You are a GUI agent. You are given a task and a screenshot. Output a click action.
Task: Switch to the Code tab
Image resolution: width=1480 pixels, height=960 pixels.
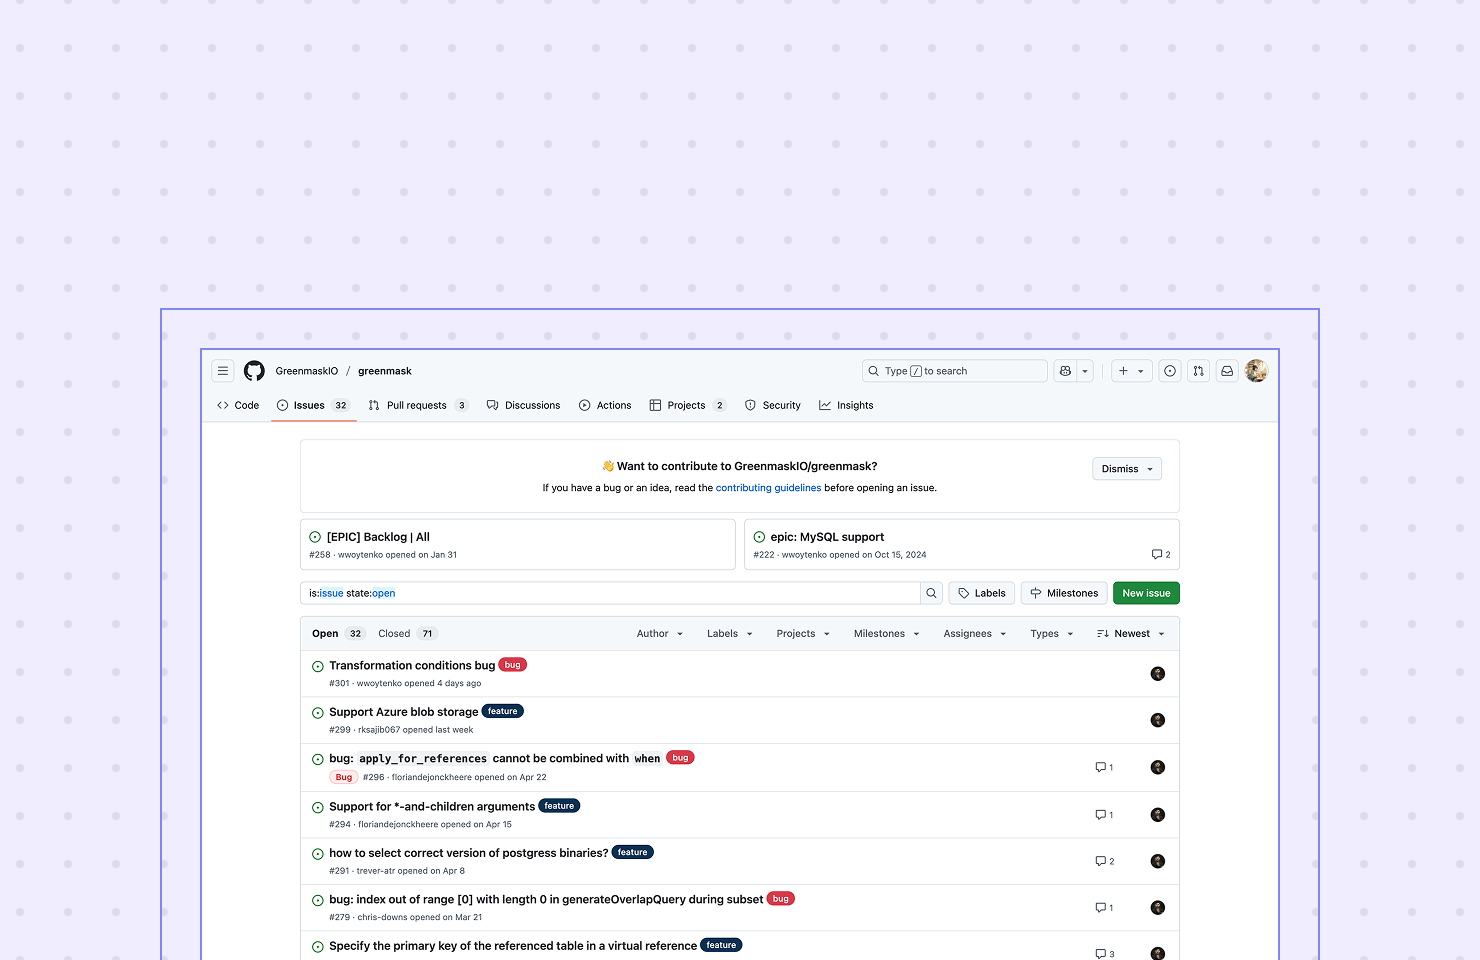(238, 405)
